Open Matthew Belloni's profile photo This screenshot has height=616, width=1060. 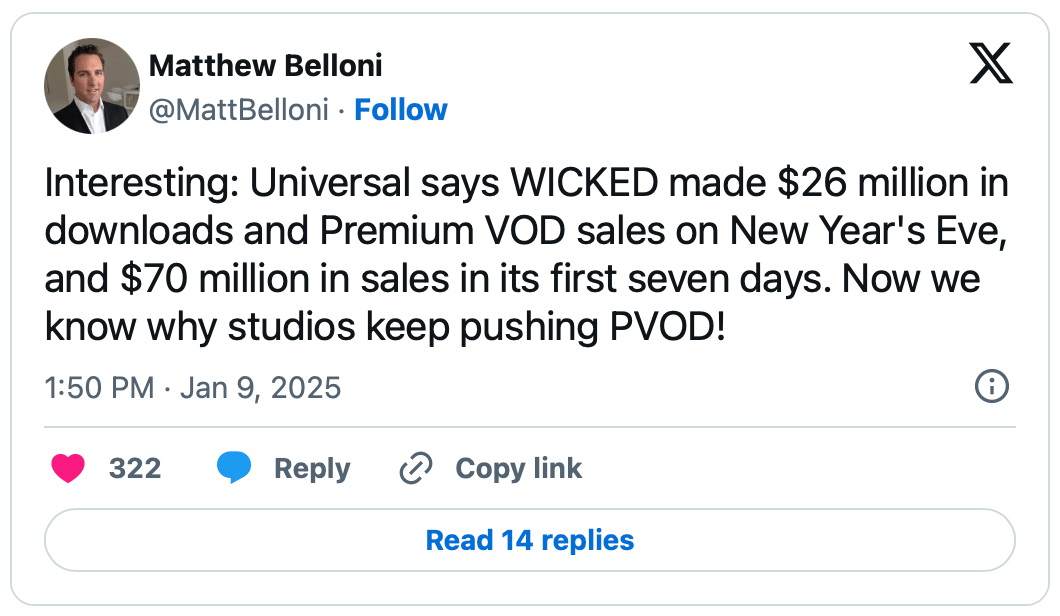pos(91,87)
